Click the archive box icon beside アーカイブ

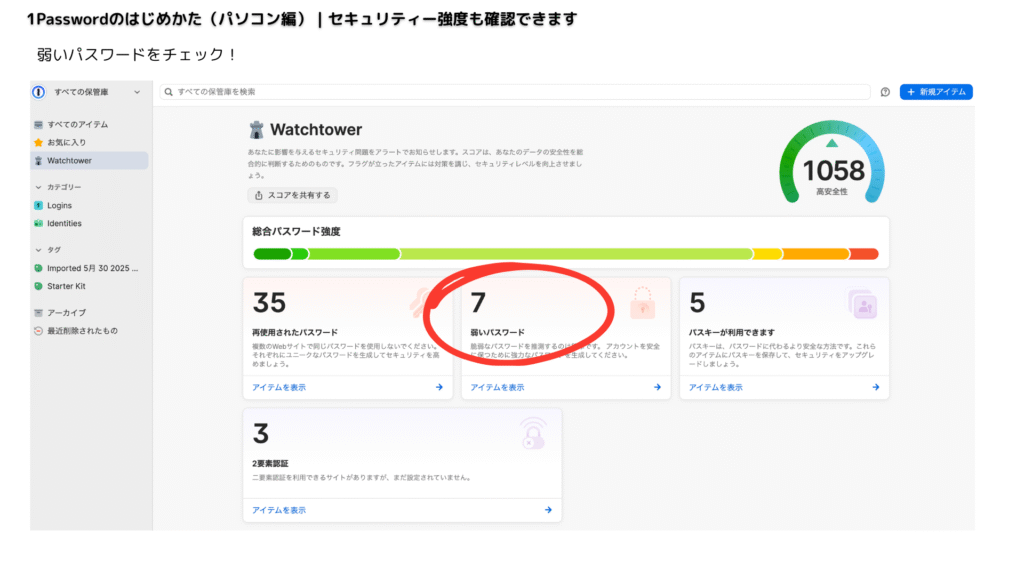tap(39, 313)
